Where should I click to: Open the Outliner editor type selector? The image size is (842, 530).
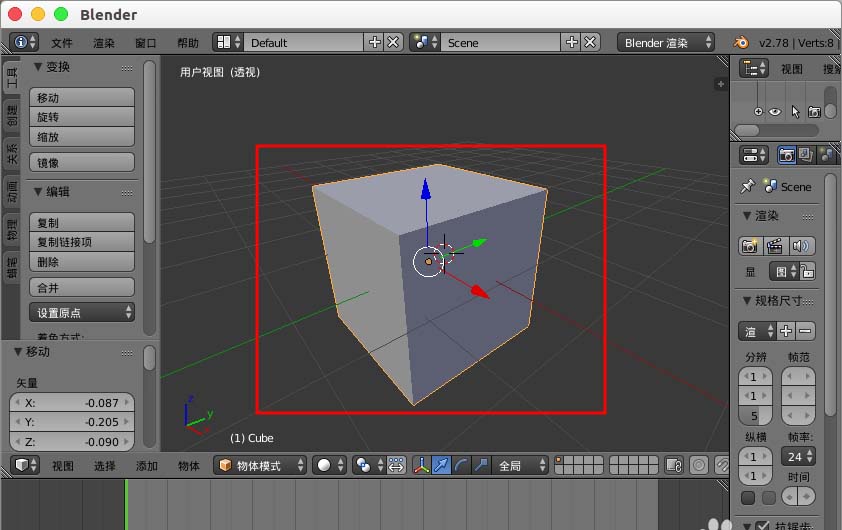(754, 69)
